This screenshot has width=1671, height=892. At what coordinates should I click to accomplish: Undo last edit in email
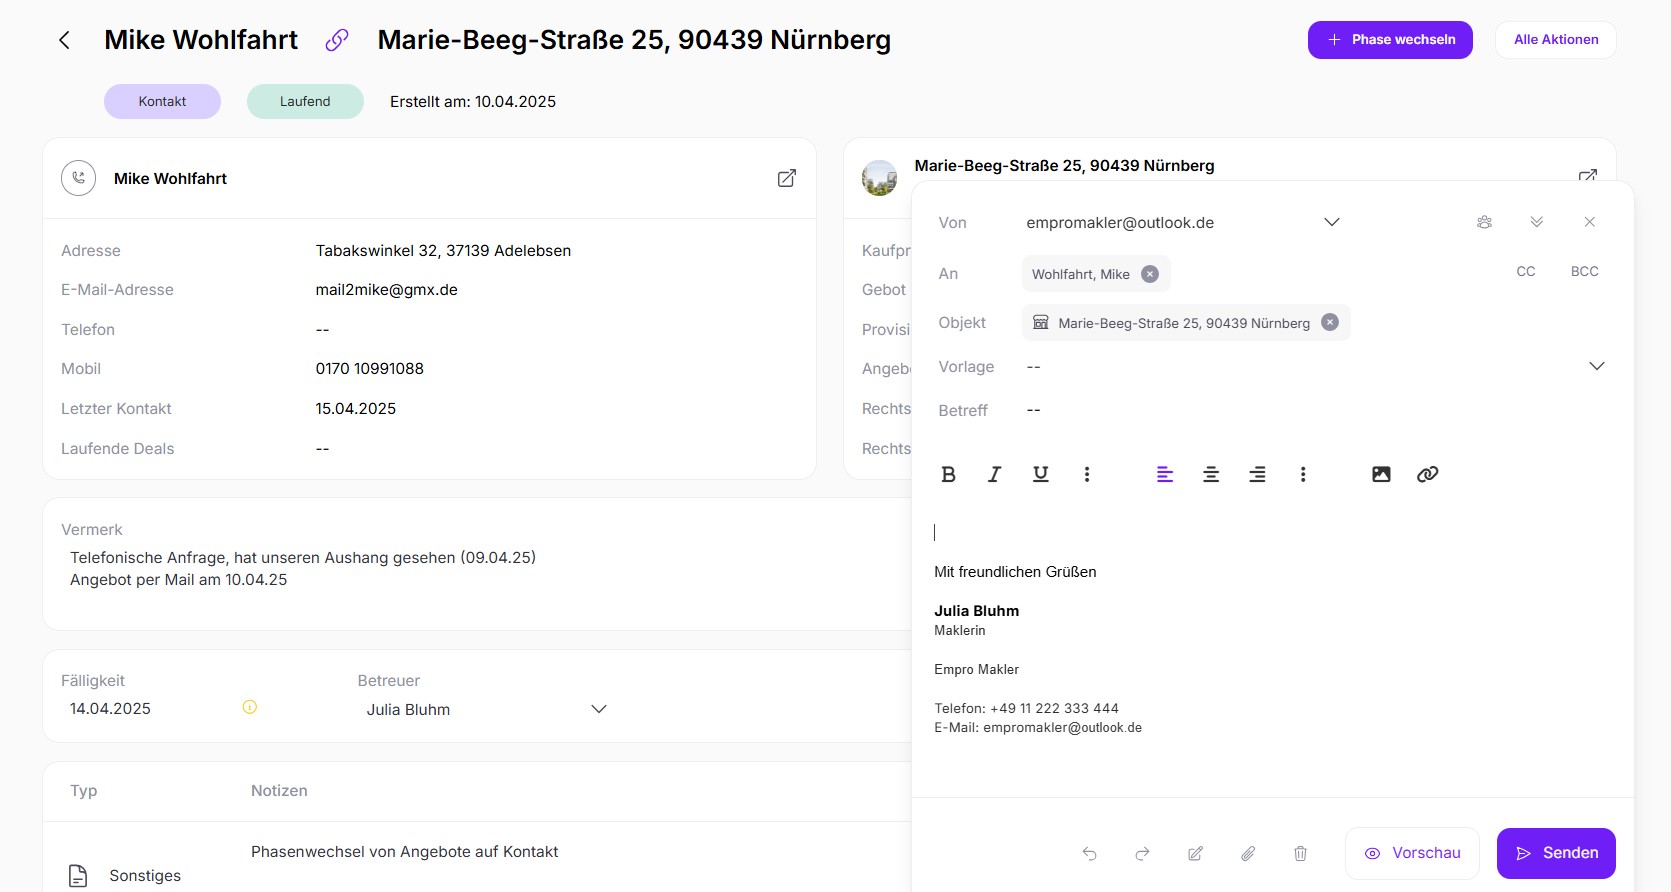1090,853
